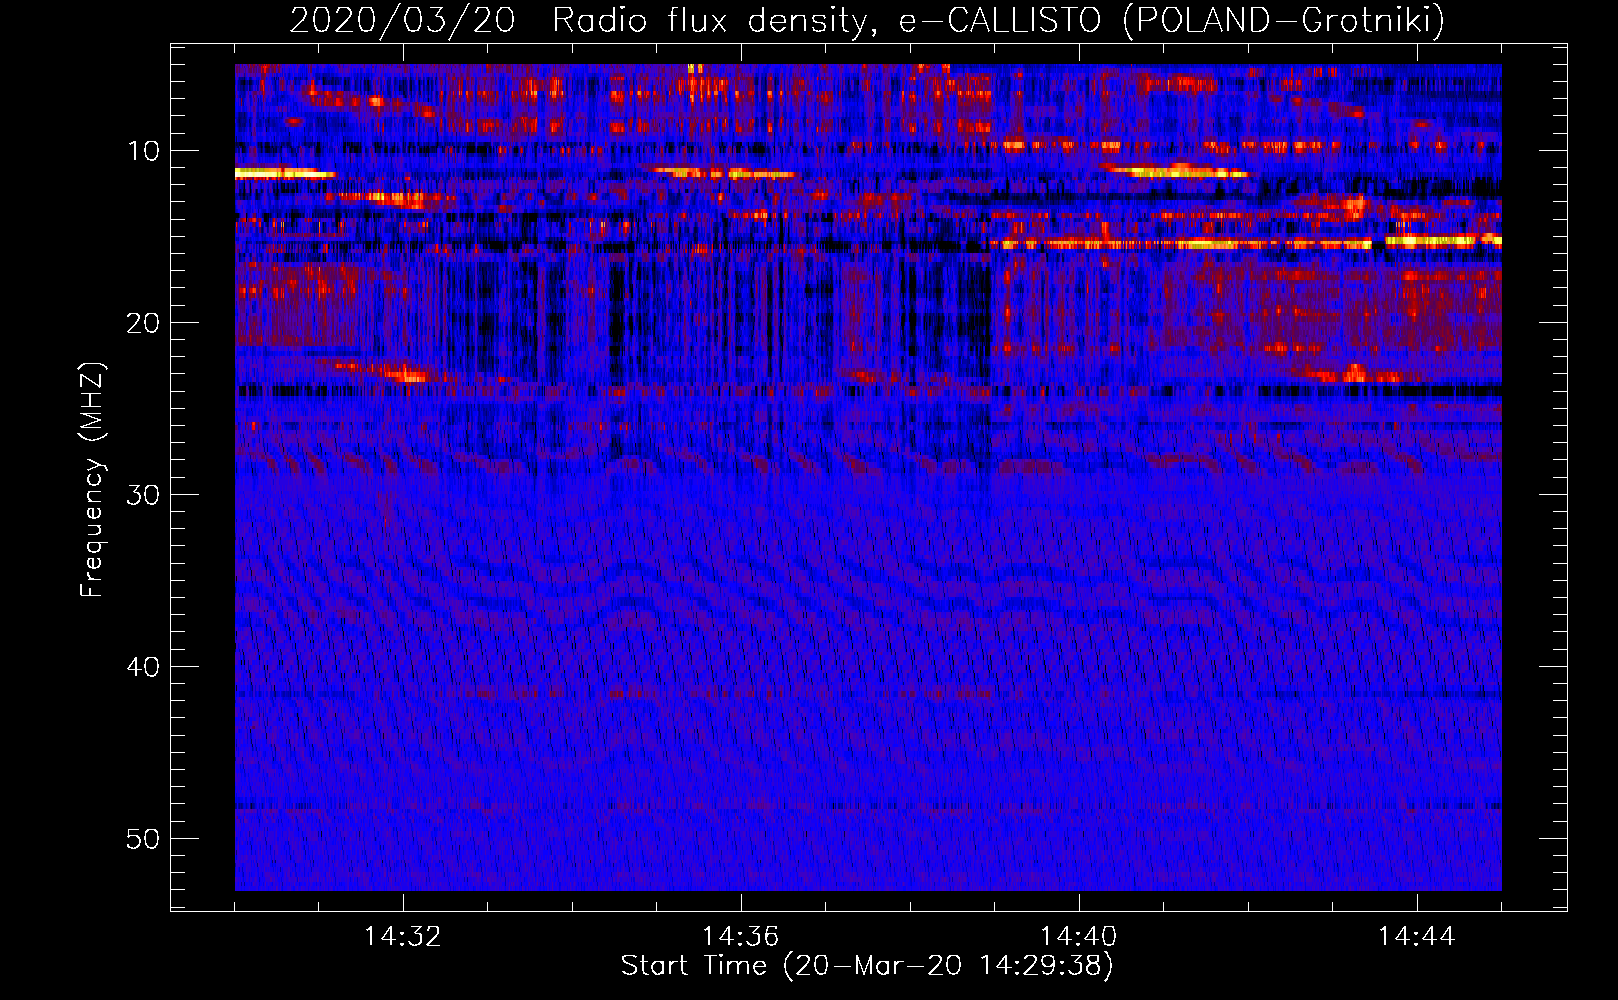Click the bright yellow band near 15 MHz after 14:44
Viewport: 1618px width, 1000px height.
(x=1445, y=241)
